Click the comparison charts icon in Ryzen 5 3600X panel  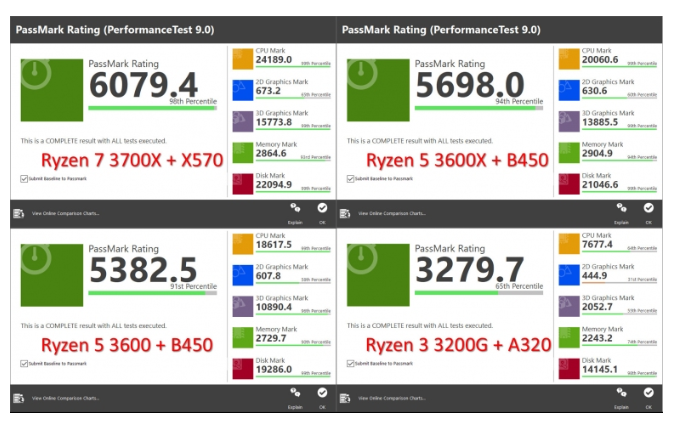coord(345,214)
